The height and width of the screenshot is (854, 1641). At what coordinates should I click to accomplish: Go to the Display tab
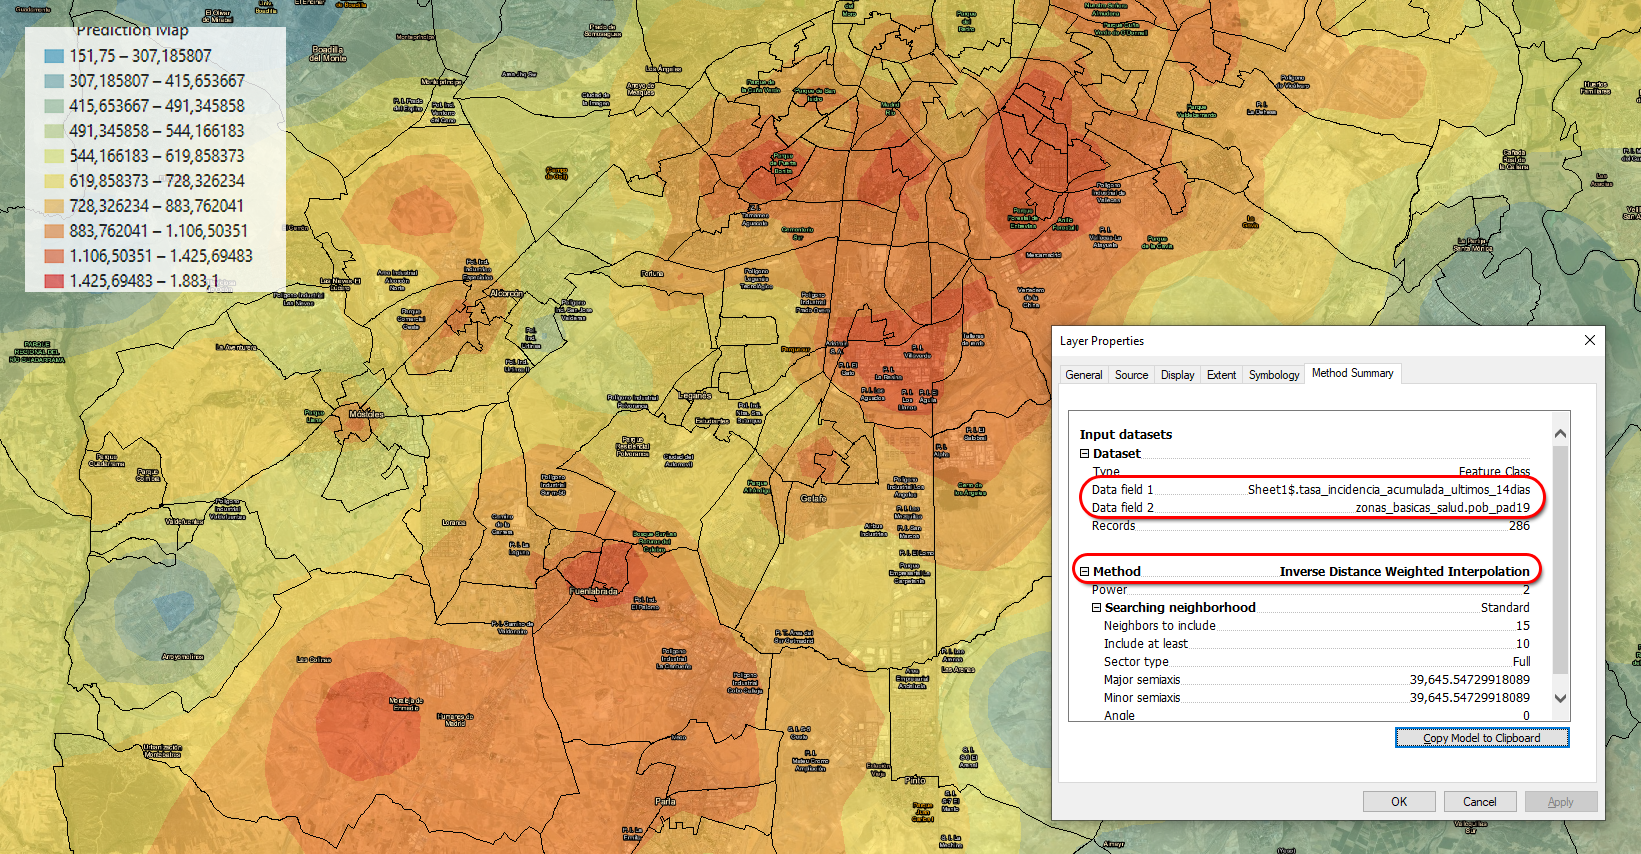point(1177,375)
